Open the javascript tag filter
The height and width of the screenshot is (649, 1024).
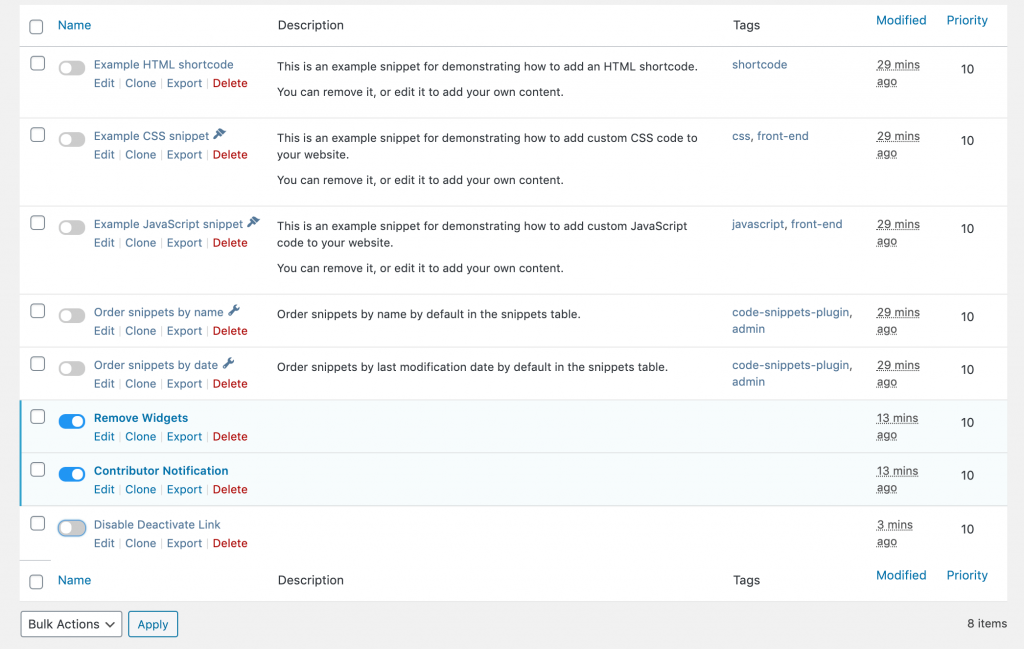[757, 224]
